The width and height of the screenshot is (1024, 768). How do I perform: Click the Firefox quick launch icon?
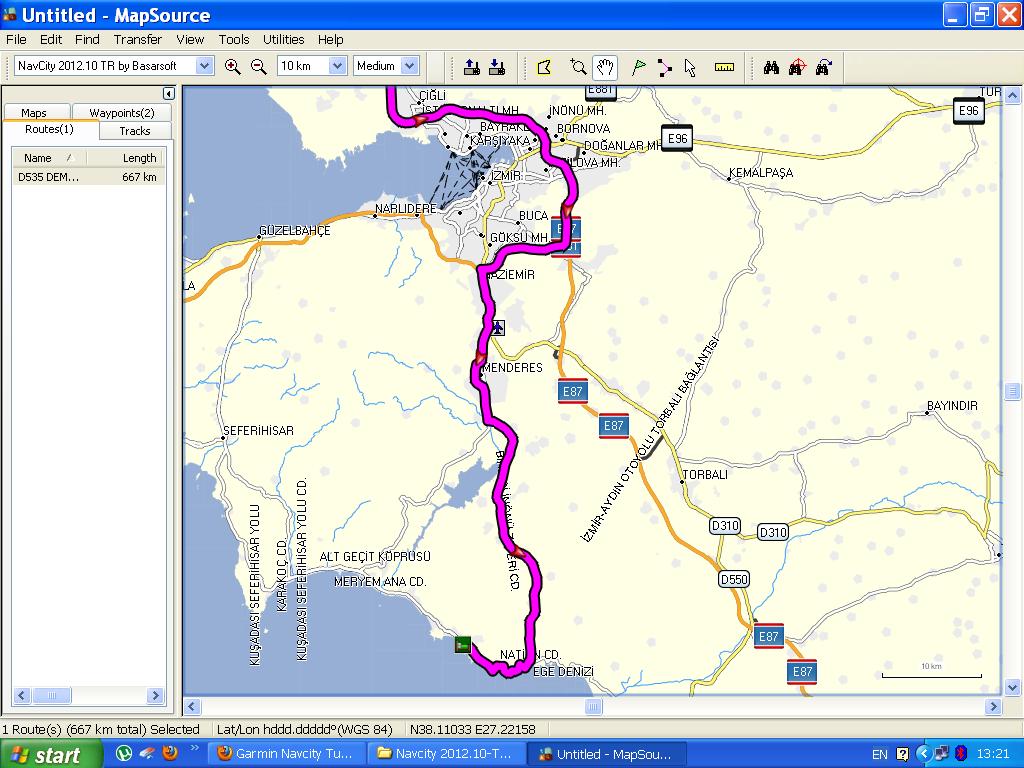point(170,754)
